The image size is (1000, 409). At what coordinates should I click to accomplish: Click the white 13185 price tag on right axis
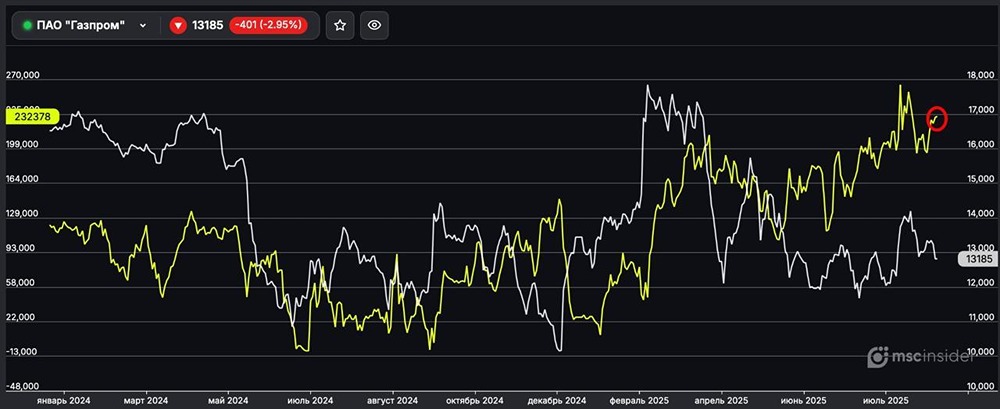976,259
